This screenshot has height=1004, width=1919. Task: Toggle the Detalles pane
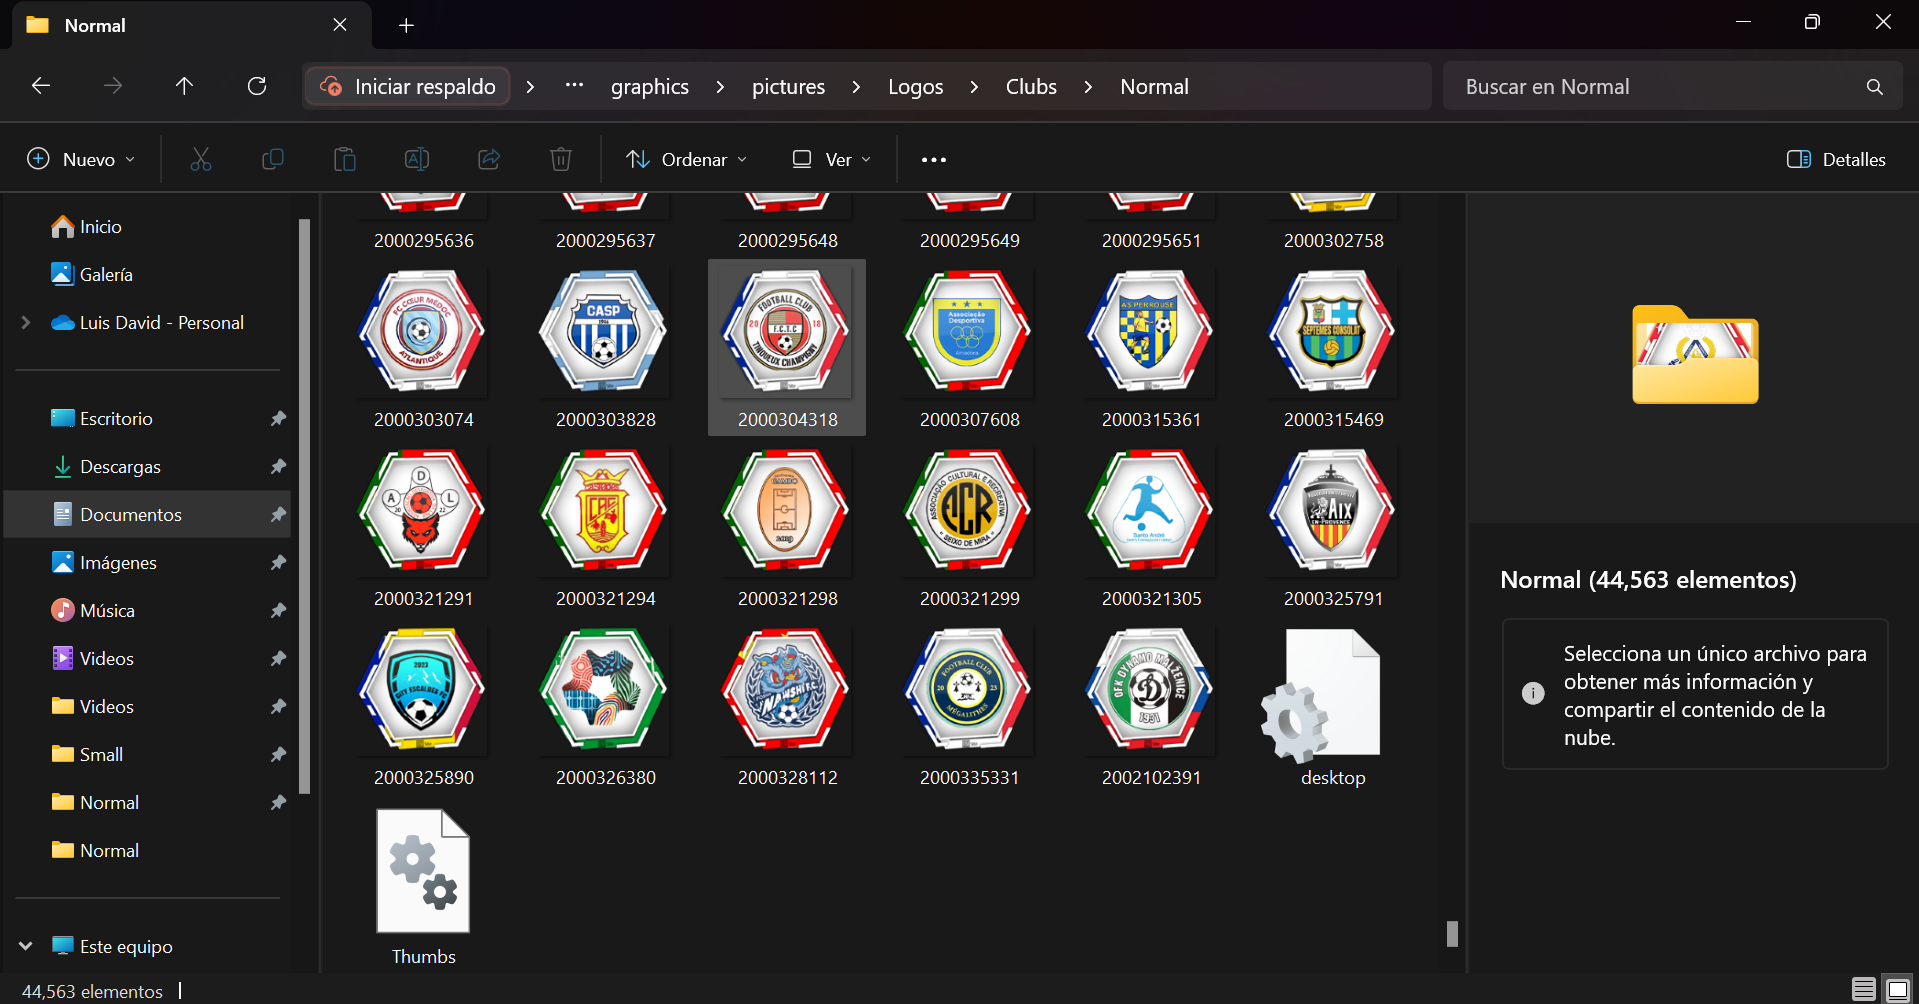click(x=1836, y=159)
